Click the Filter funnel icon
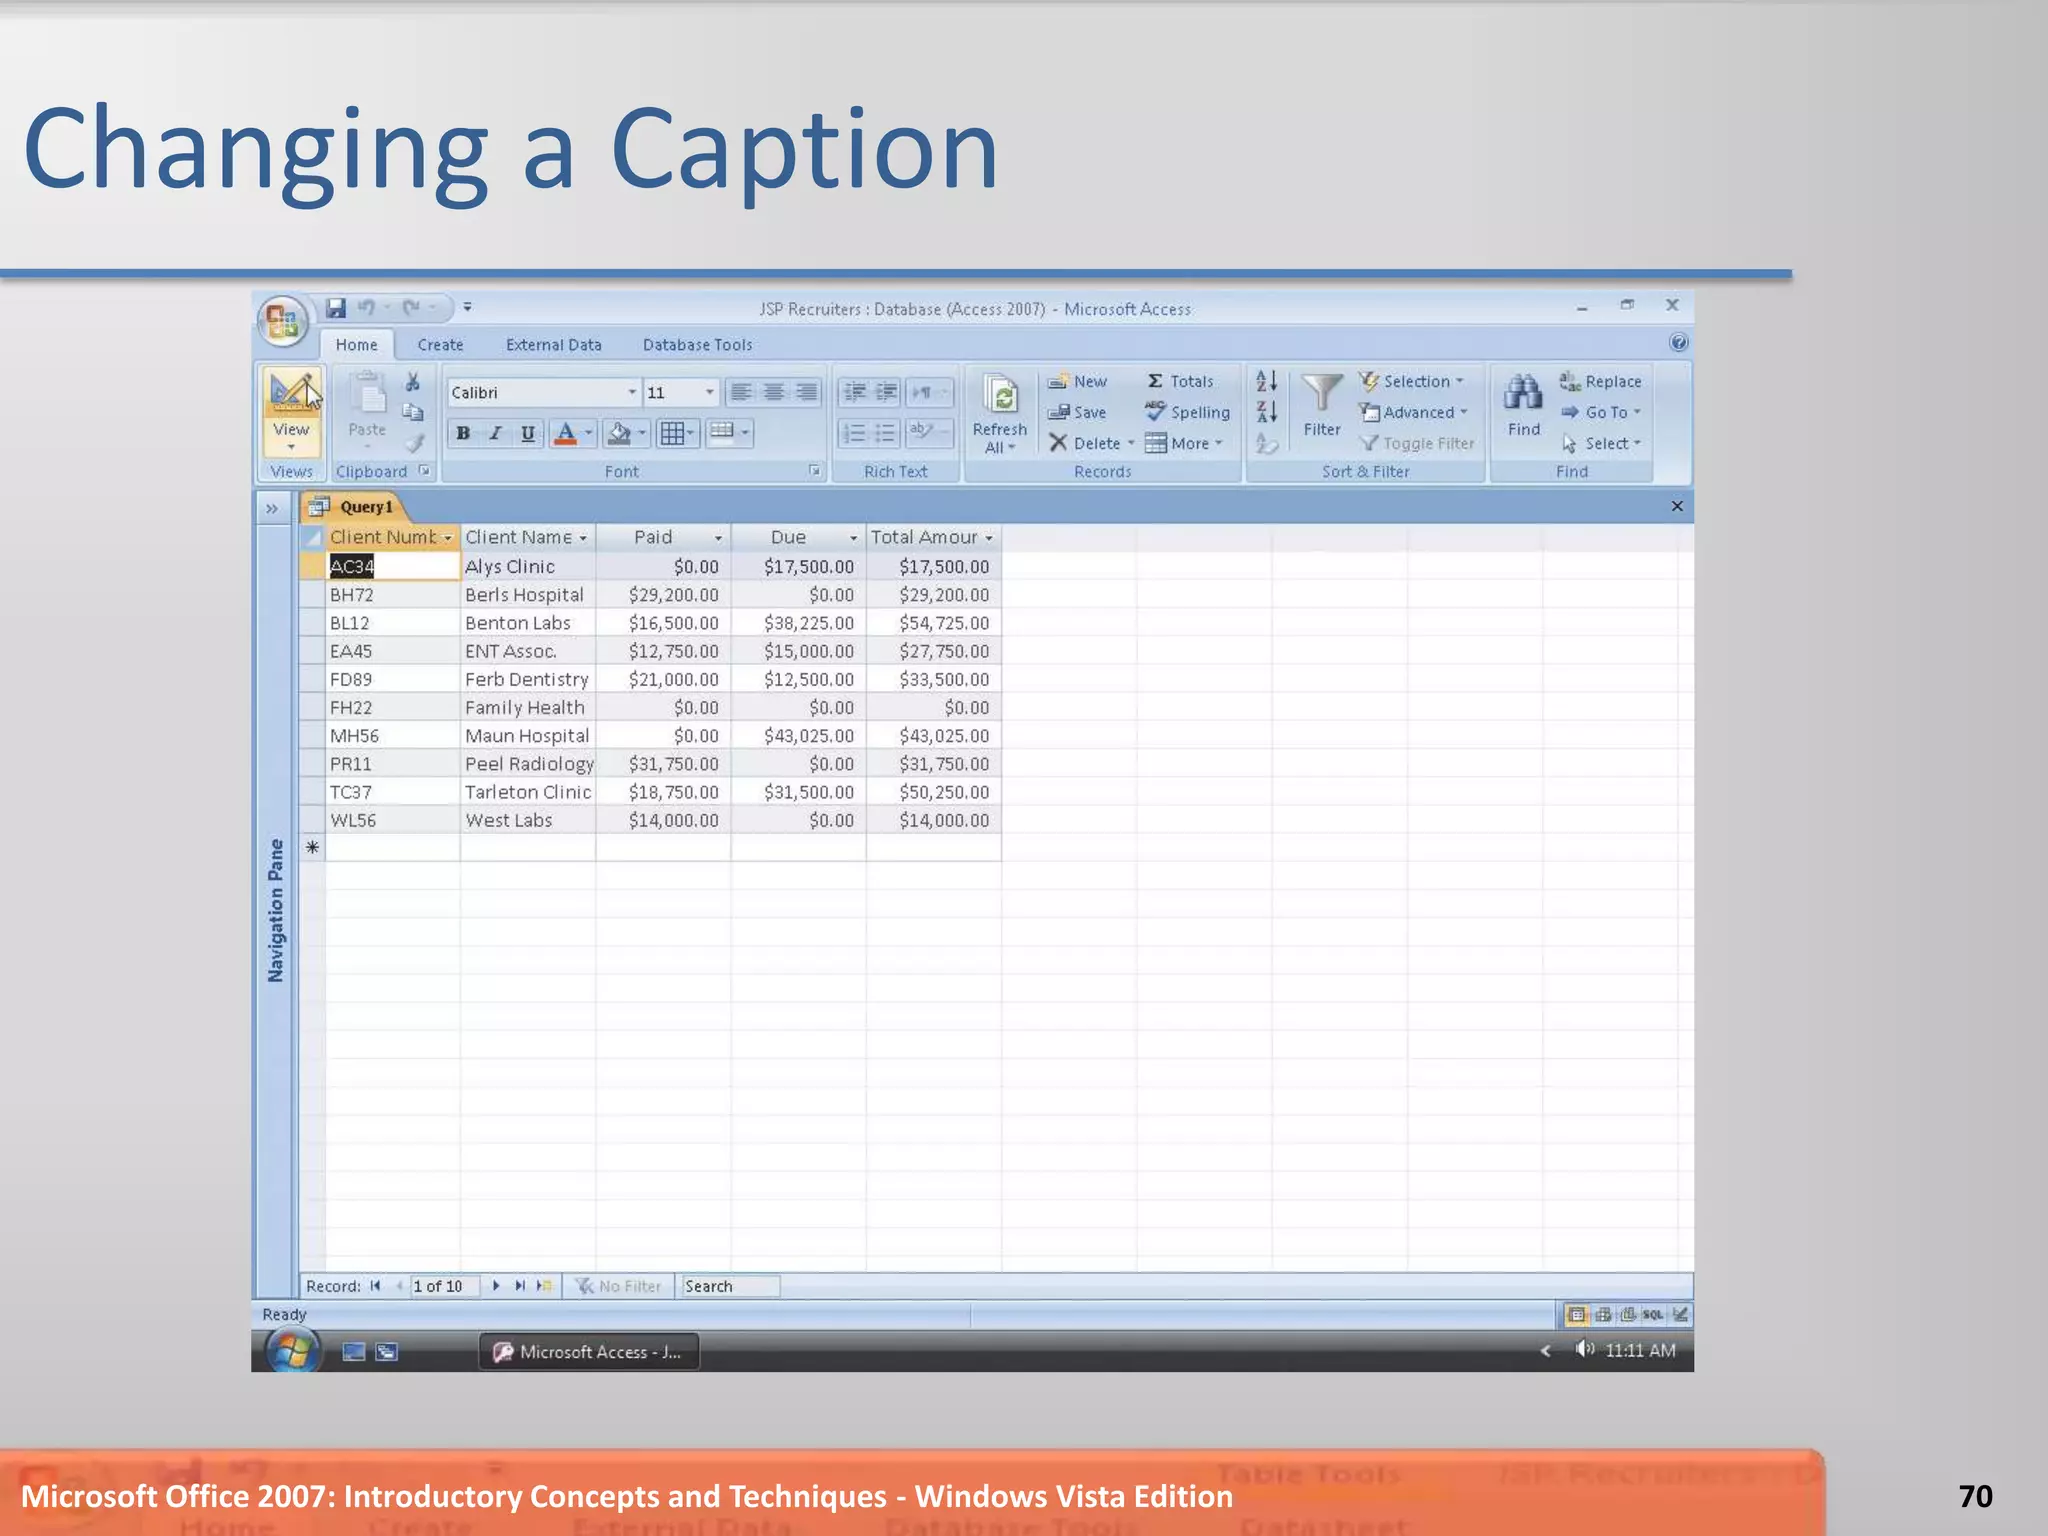 [x=1321, y=393]
